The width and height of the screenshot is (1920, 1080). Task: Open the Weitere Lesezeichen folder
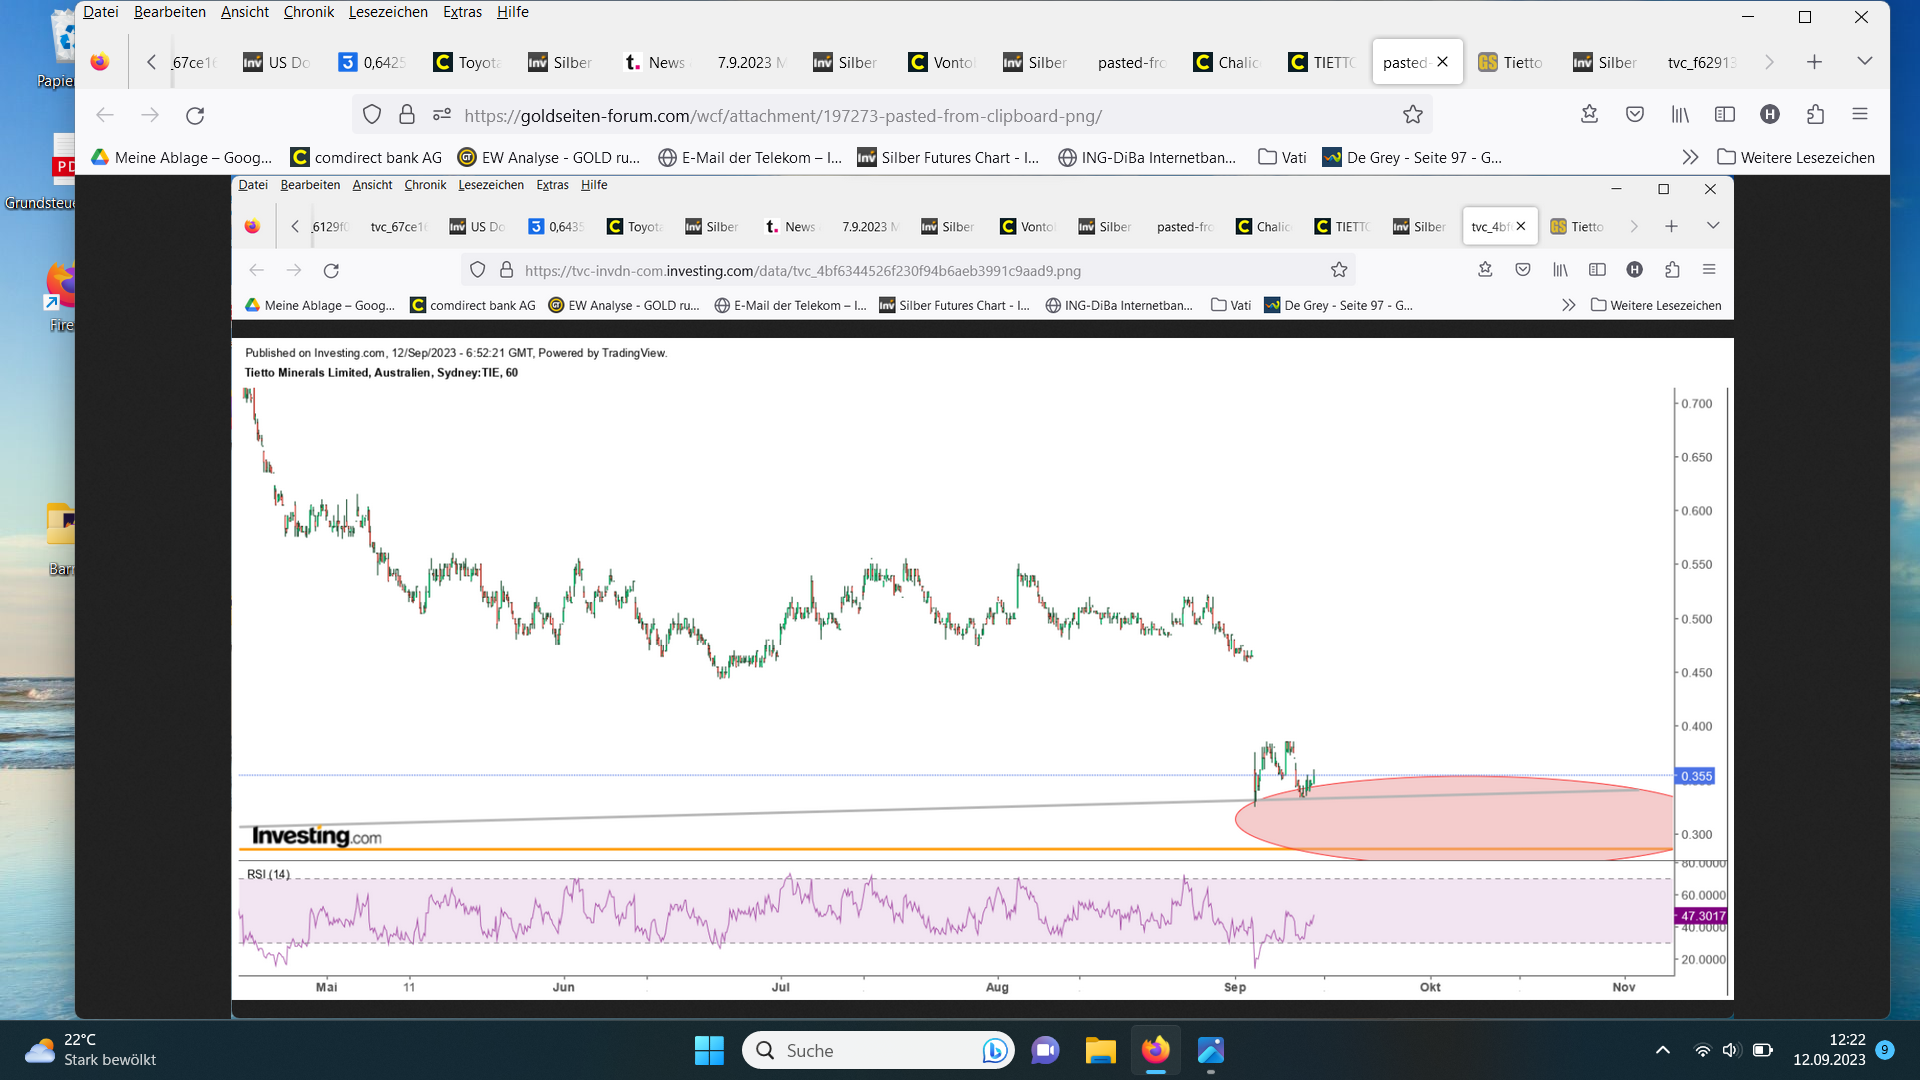1796,157
